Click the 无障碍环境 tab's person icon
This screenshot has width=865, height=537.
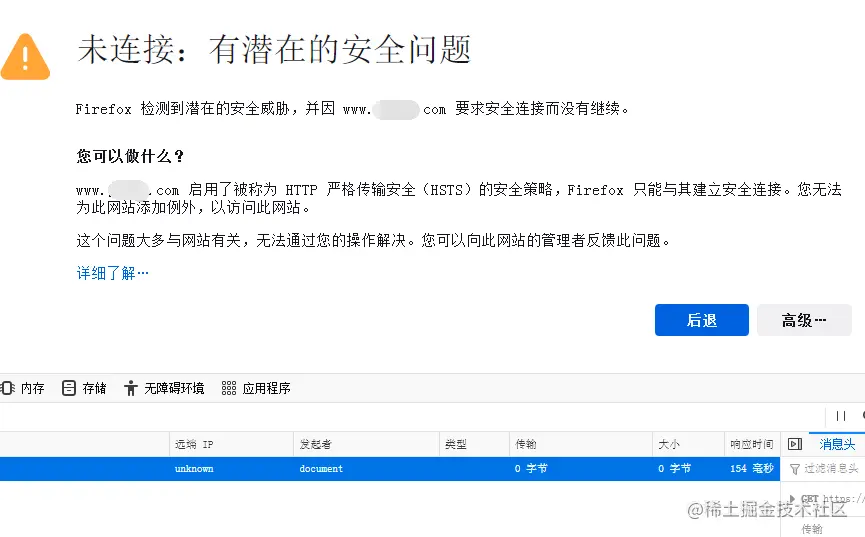tap(130, 389)
